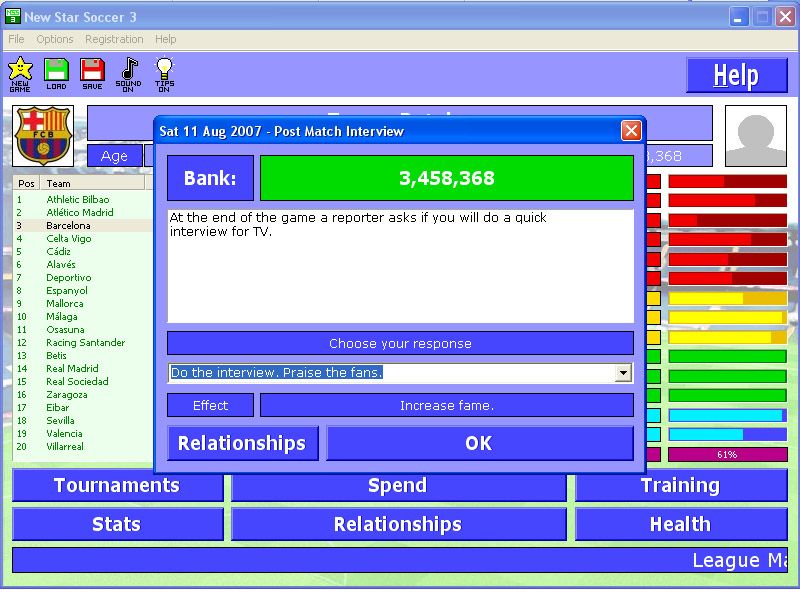The height and width of the screenshot is (600, 800).
Task: Open the large Help button
Action: [735, 76]
